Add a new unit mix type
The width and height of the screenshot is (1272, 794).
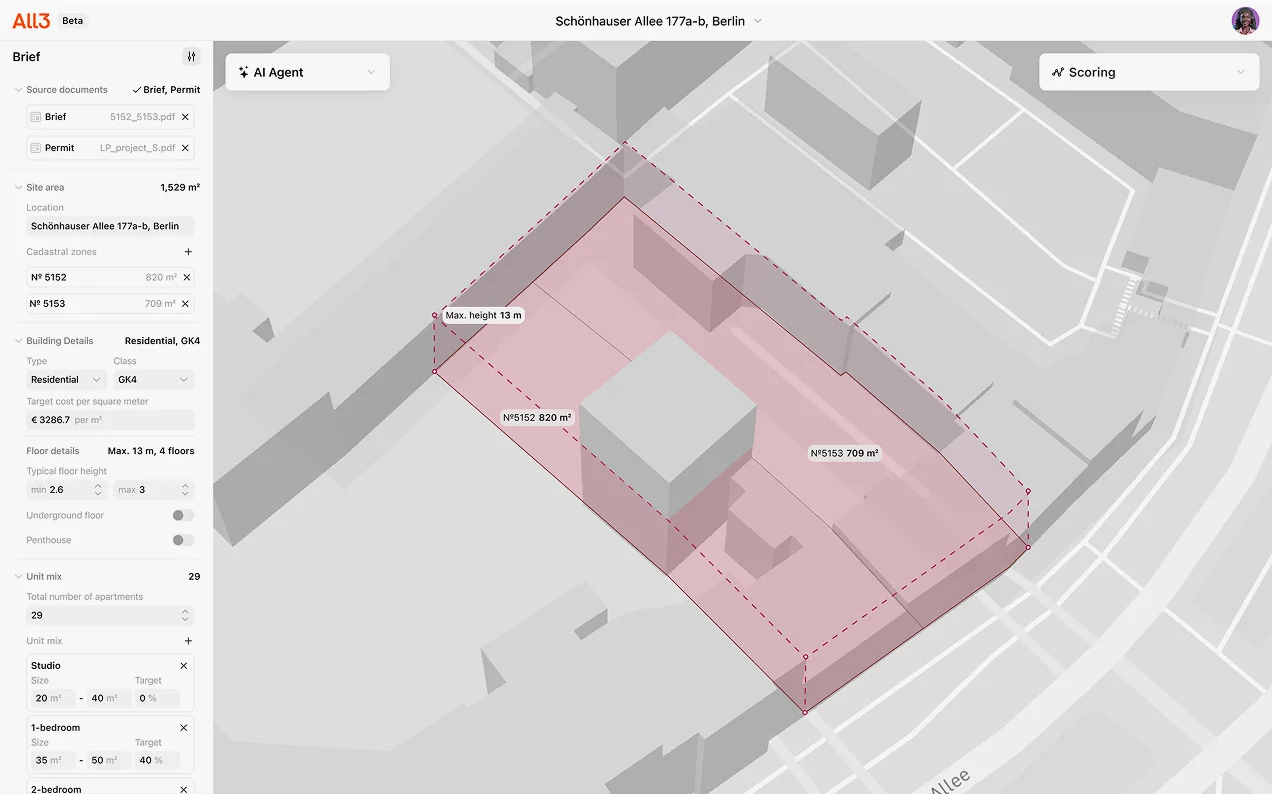pos(188,641)
